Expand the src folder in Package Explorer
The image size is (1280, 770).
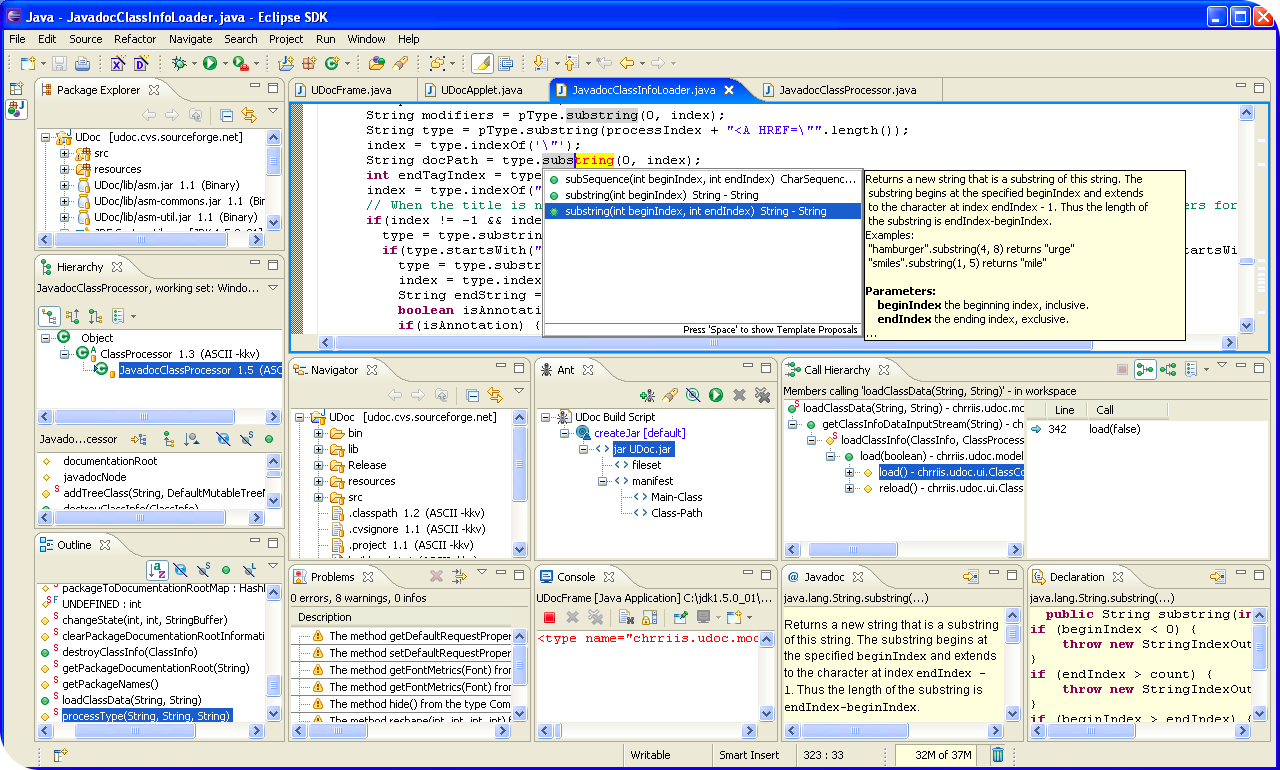(x=65, y=153)
